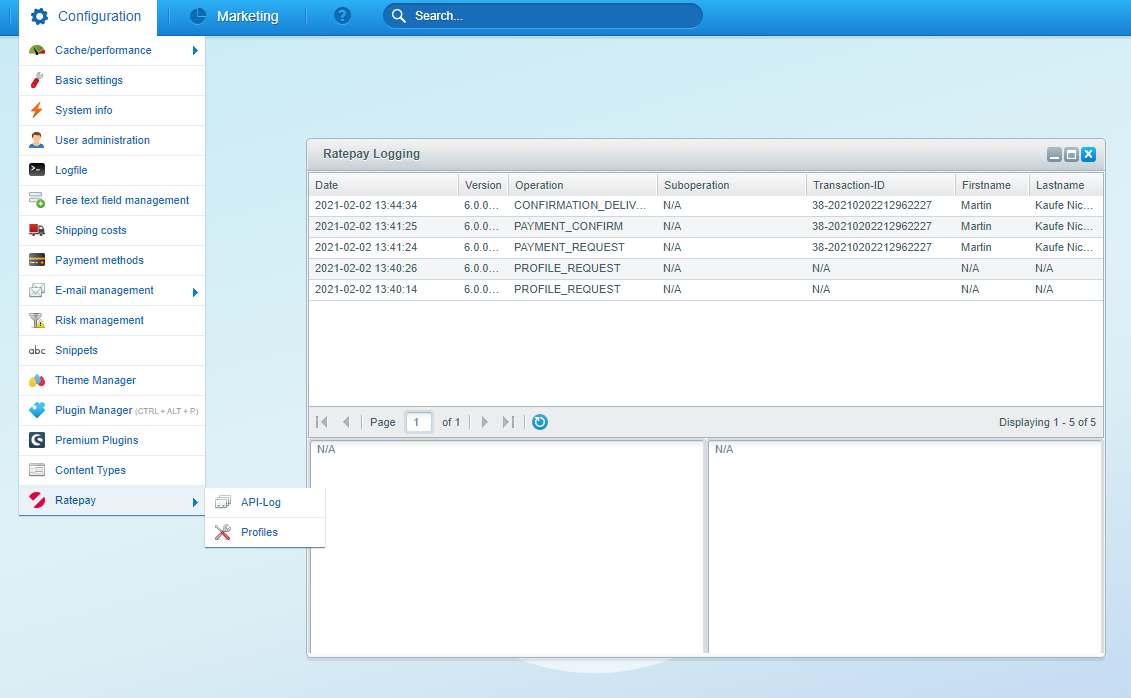Click the Profiles wrench icon
This screenshot has width=1131, height=698.
point(223,532)
